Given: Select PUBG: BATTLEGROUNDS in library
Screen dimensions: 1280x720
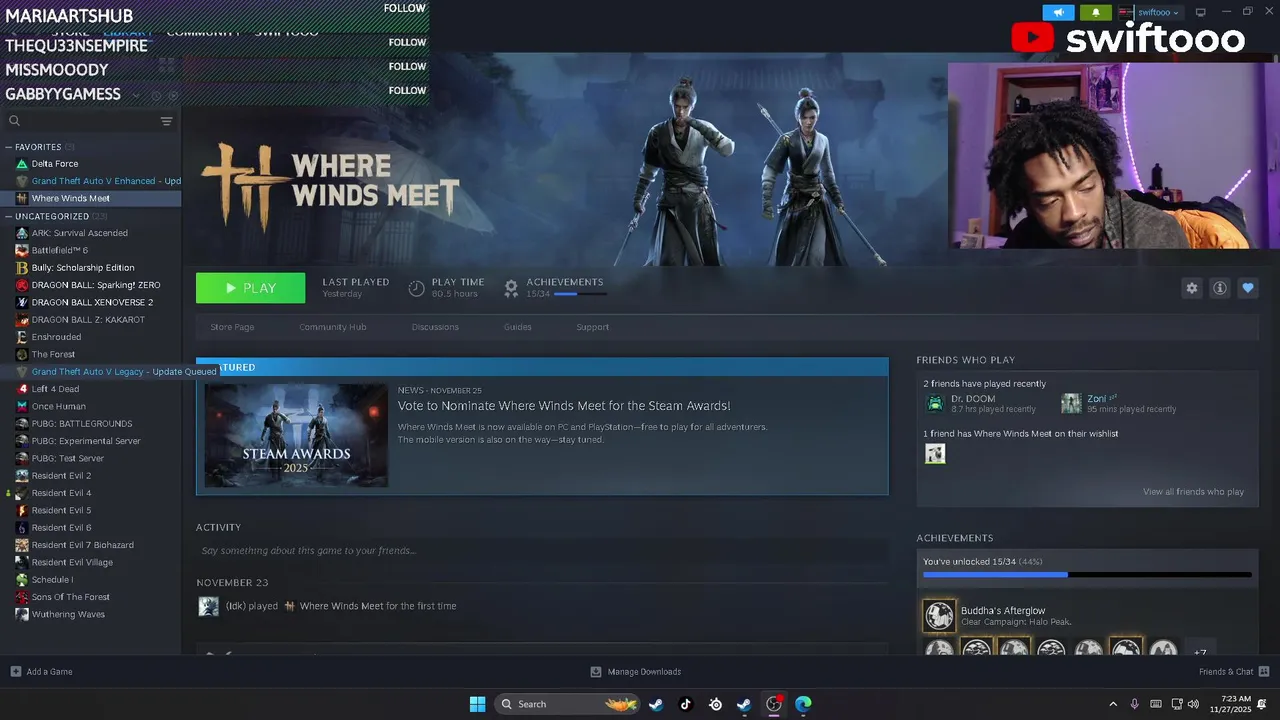Looking at the screenshot, I should (82, 424).
